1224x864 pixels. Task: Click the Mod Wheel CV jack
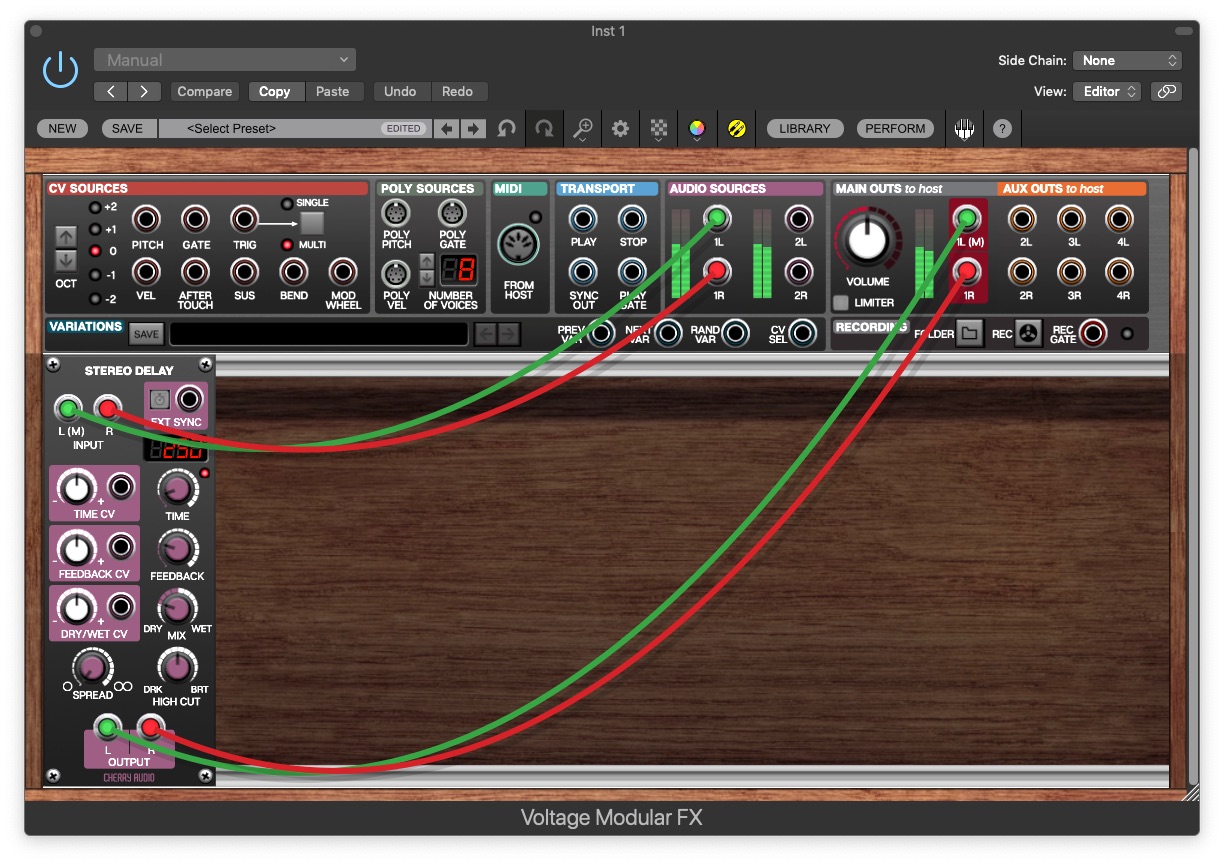pos(343,271)
